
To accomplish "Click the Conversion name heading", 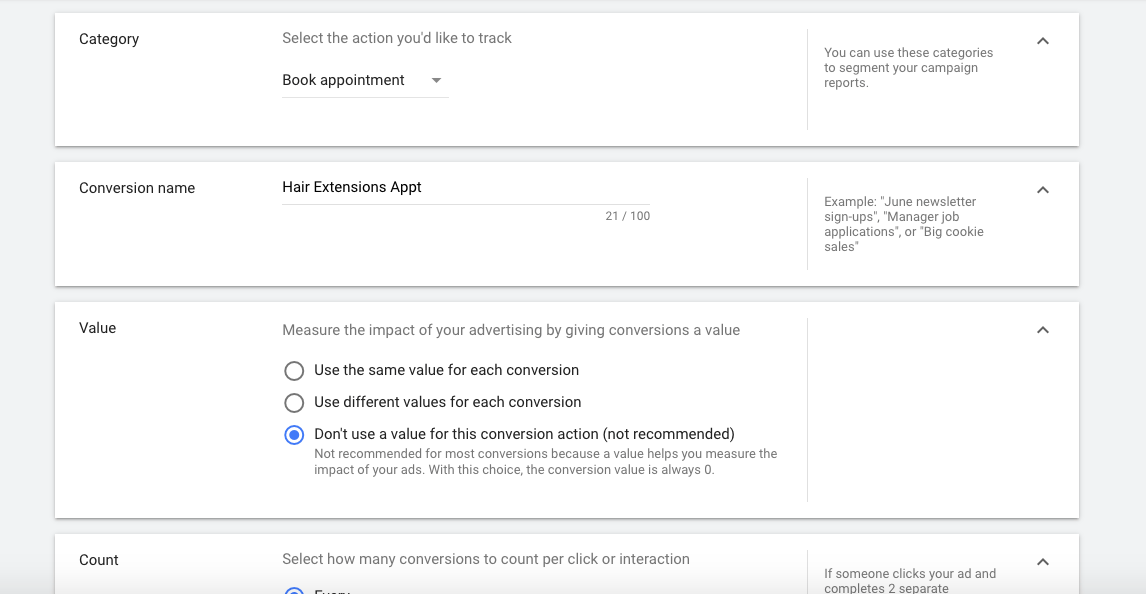I will (x=137, y=188).
